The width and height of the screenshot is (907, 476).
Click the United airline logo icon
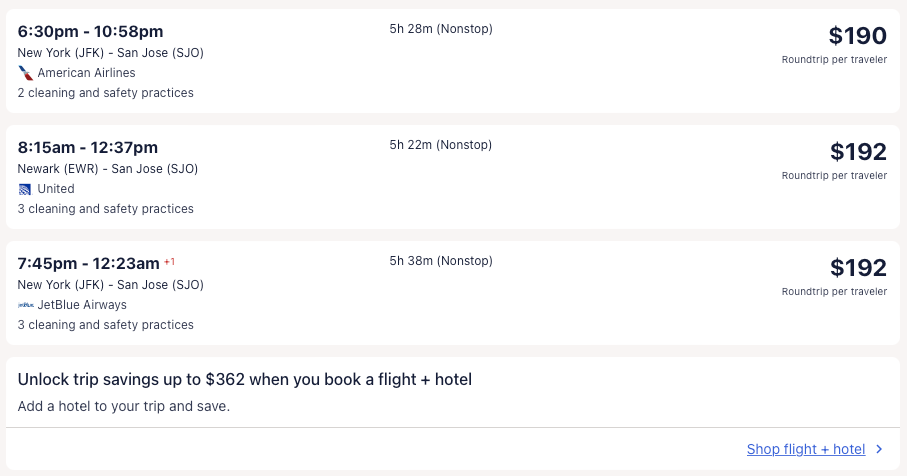pyautogui.click(x=26, y=189)
